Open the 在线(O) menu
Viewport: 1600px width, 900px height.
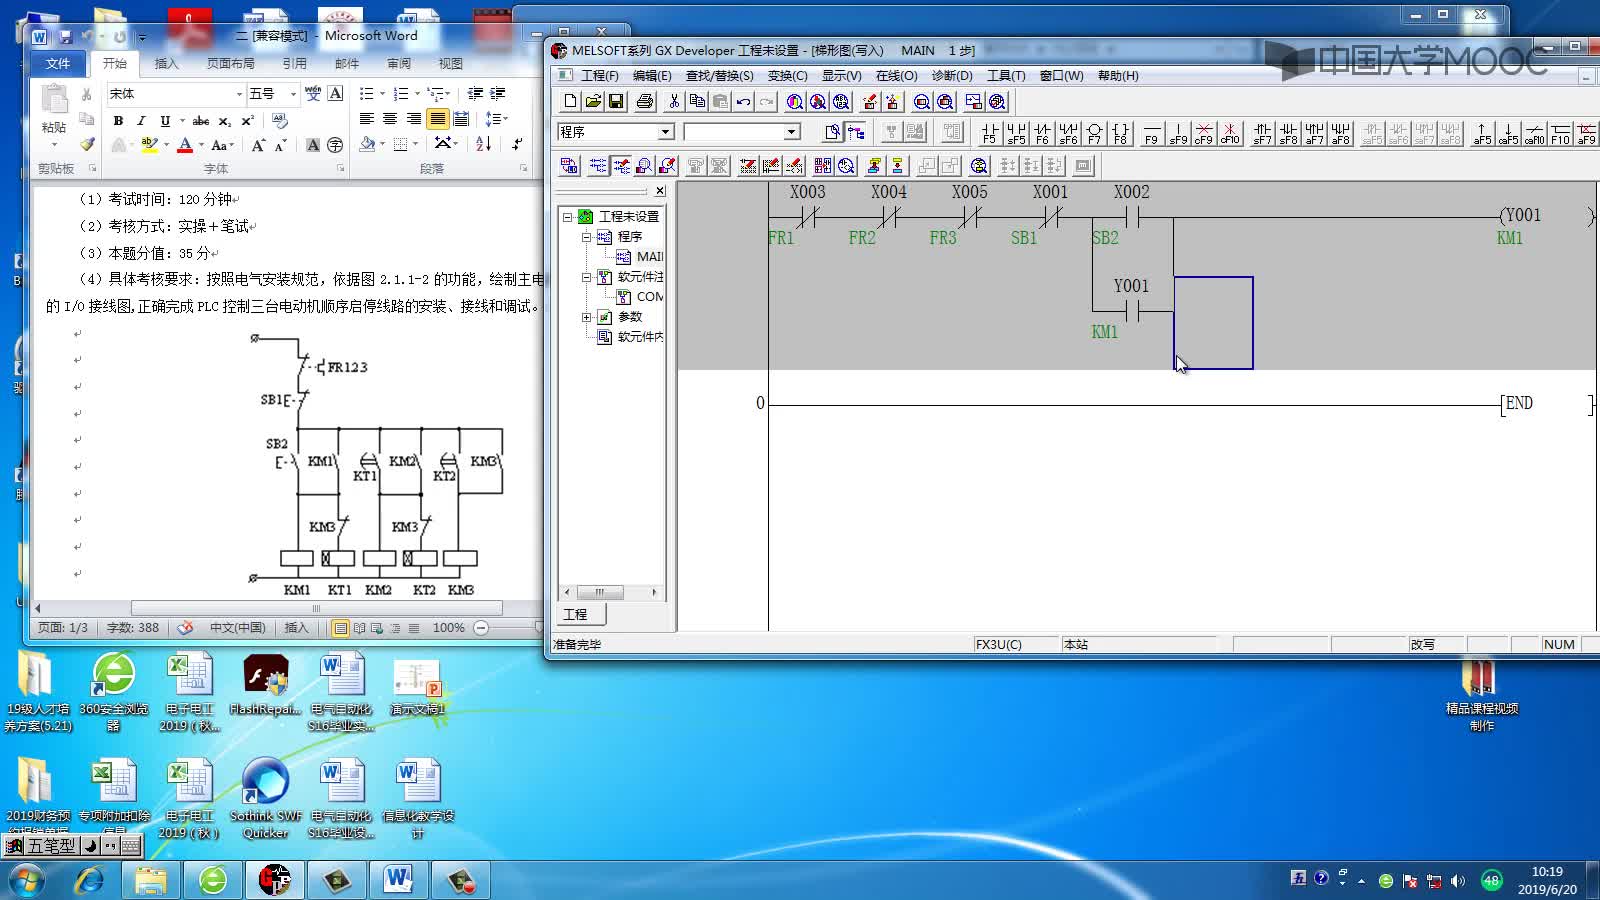pyautogui.click(x=896, y=76)
